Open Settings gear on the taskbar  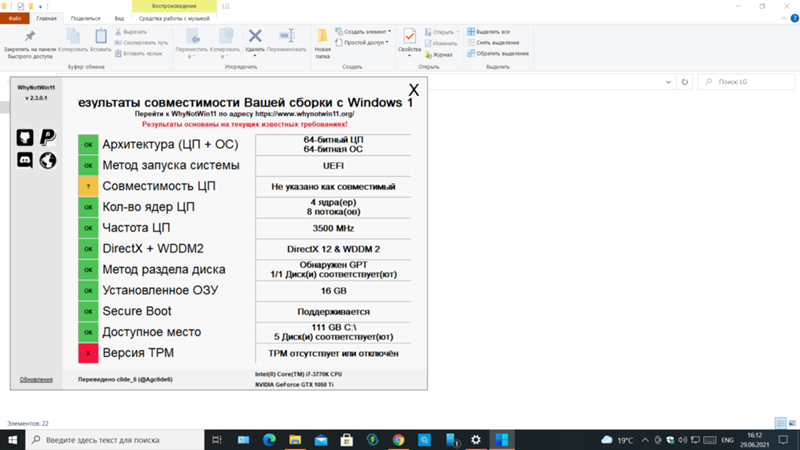coord(476,440)
